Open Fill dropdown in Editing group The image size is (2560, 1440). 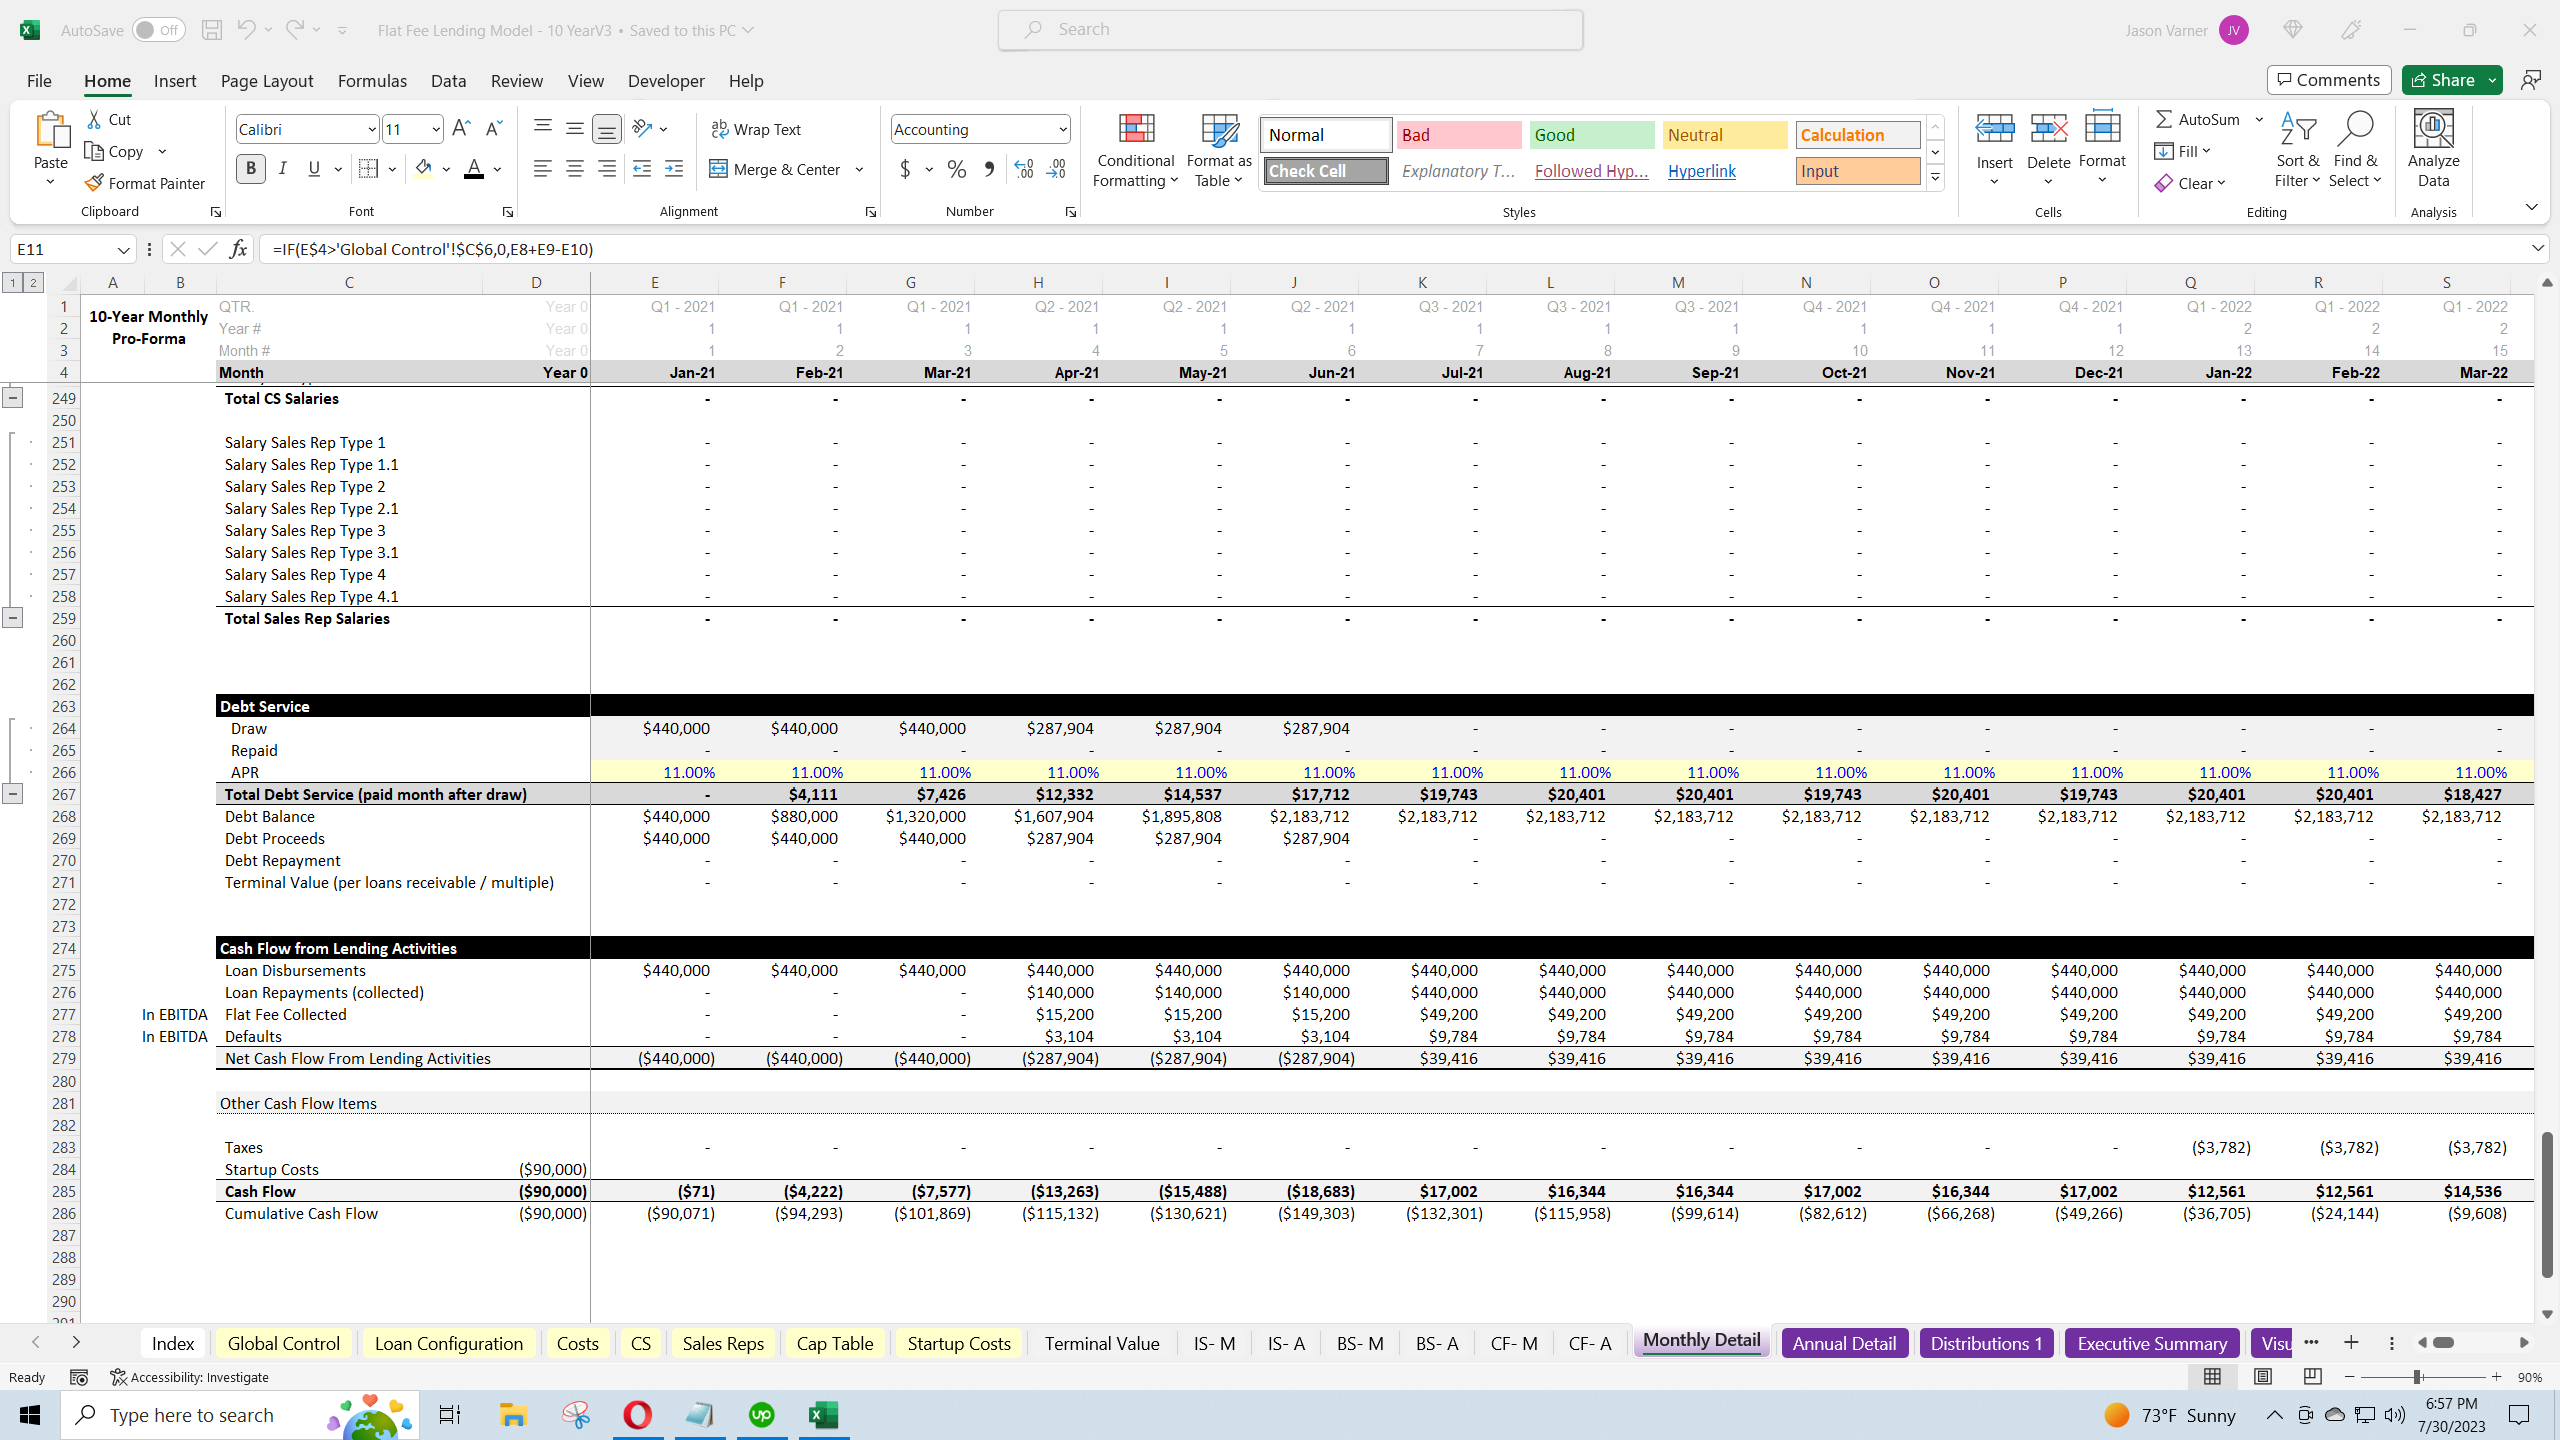point(2183,151)
